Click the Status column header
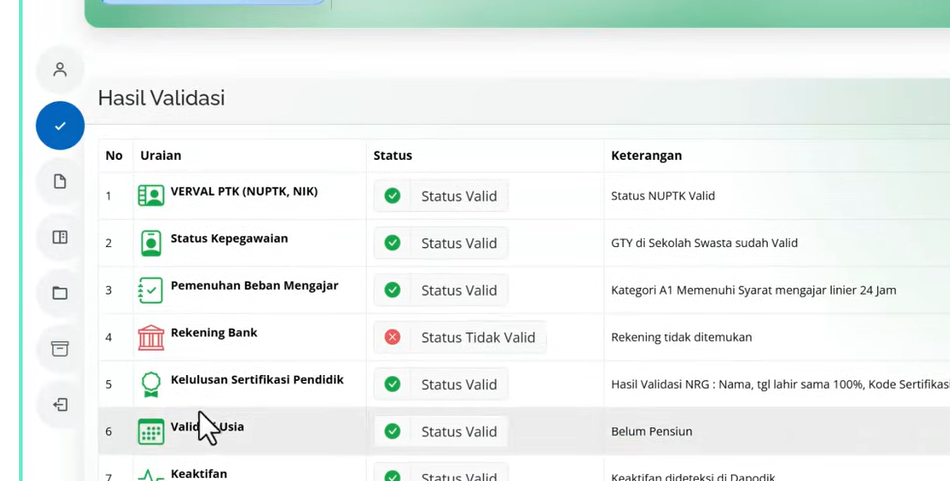 393,156
